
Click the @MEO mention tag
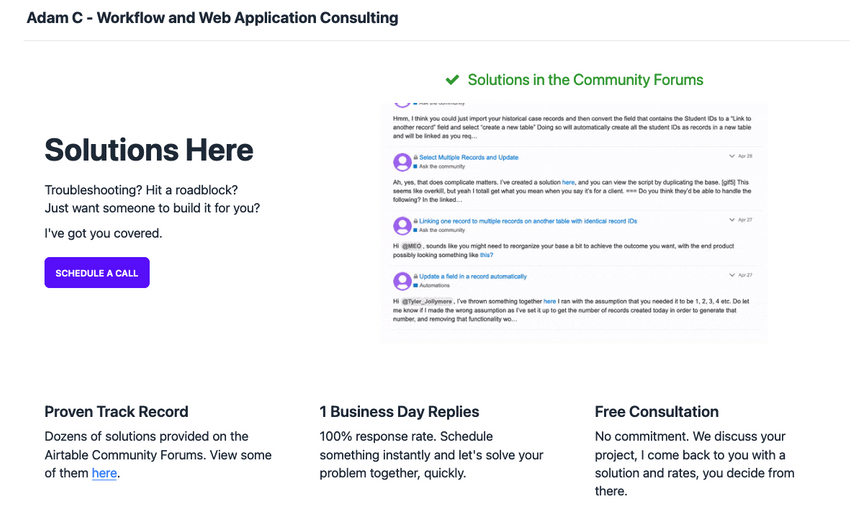414,245
